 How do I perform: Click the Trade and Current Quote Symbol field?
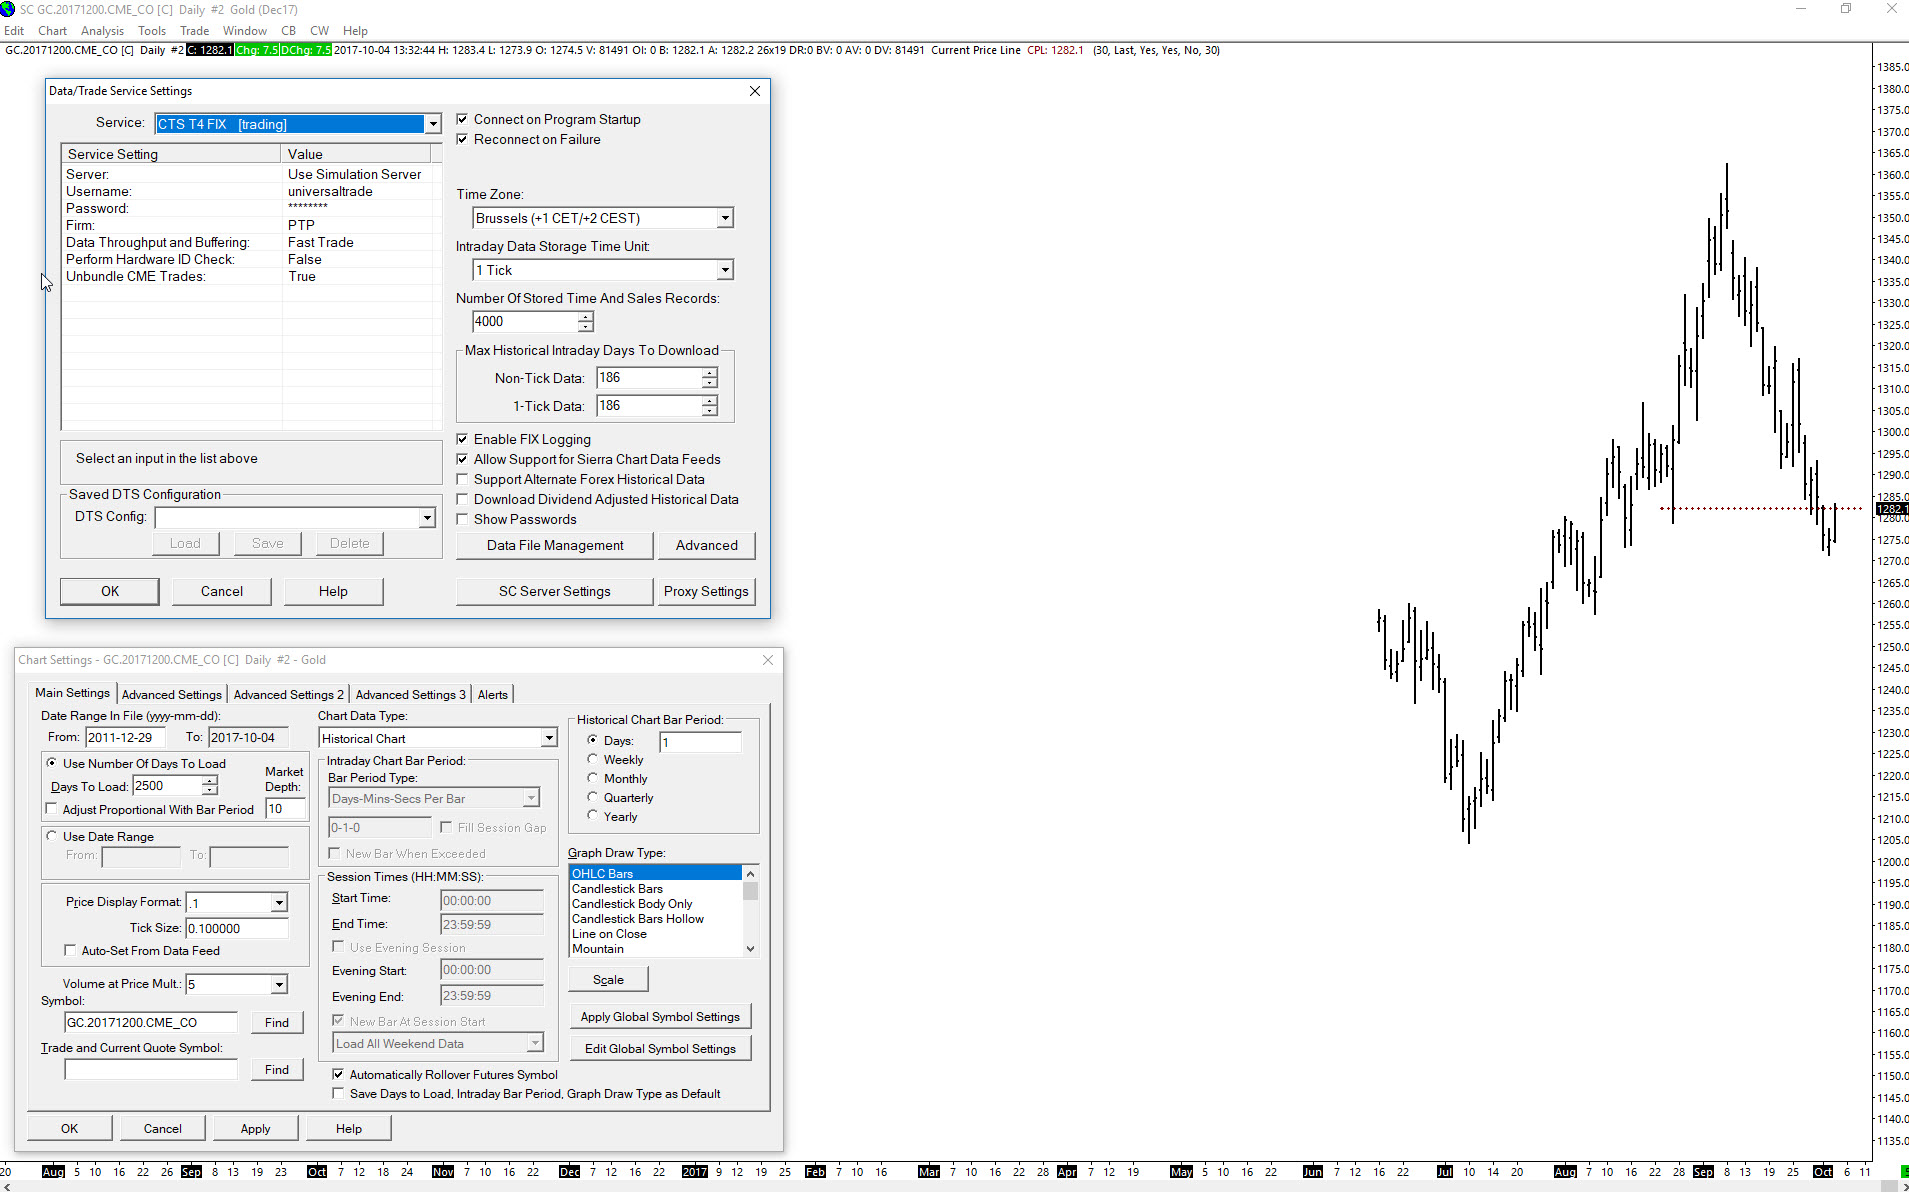[151, 1070]
